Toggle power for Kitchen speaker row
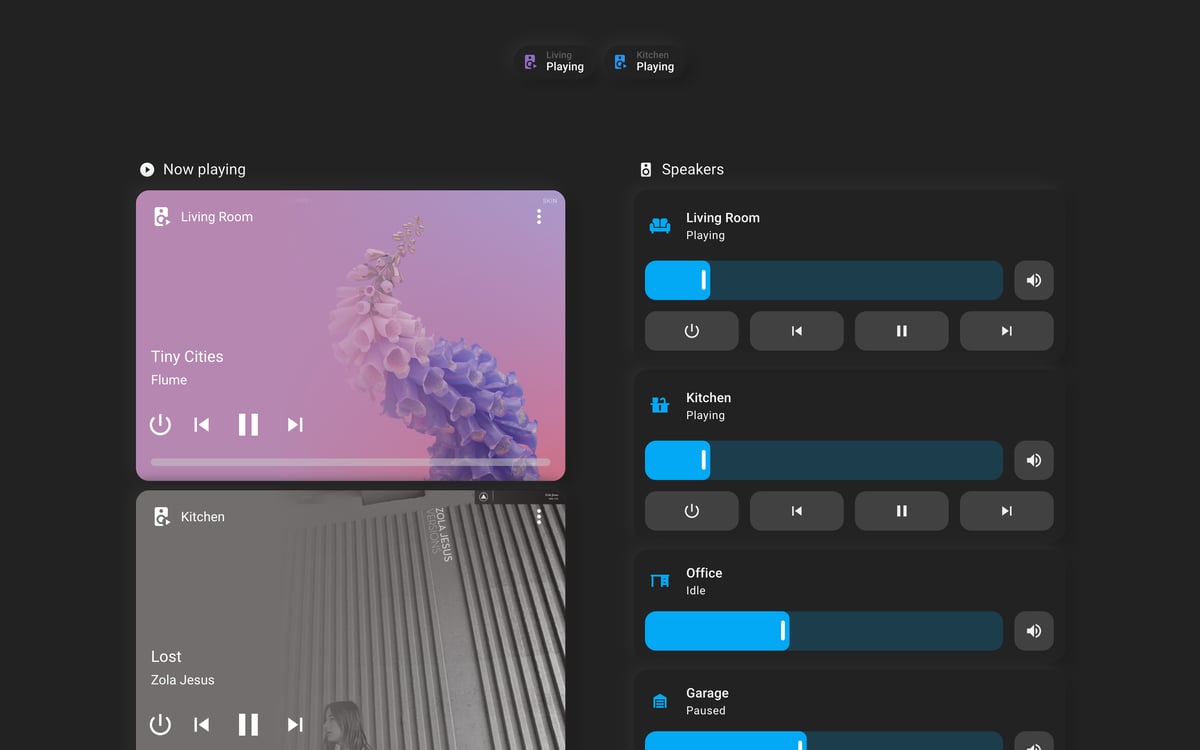Image resolution: width=1200 pixels, height=750 pixels. click(x=692, y=511)
